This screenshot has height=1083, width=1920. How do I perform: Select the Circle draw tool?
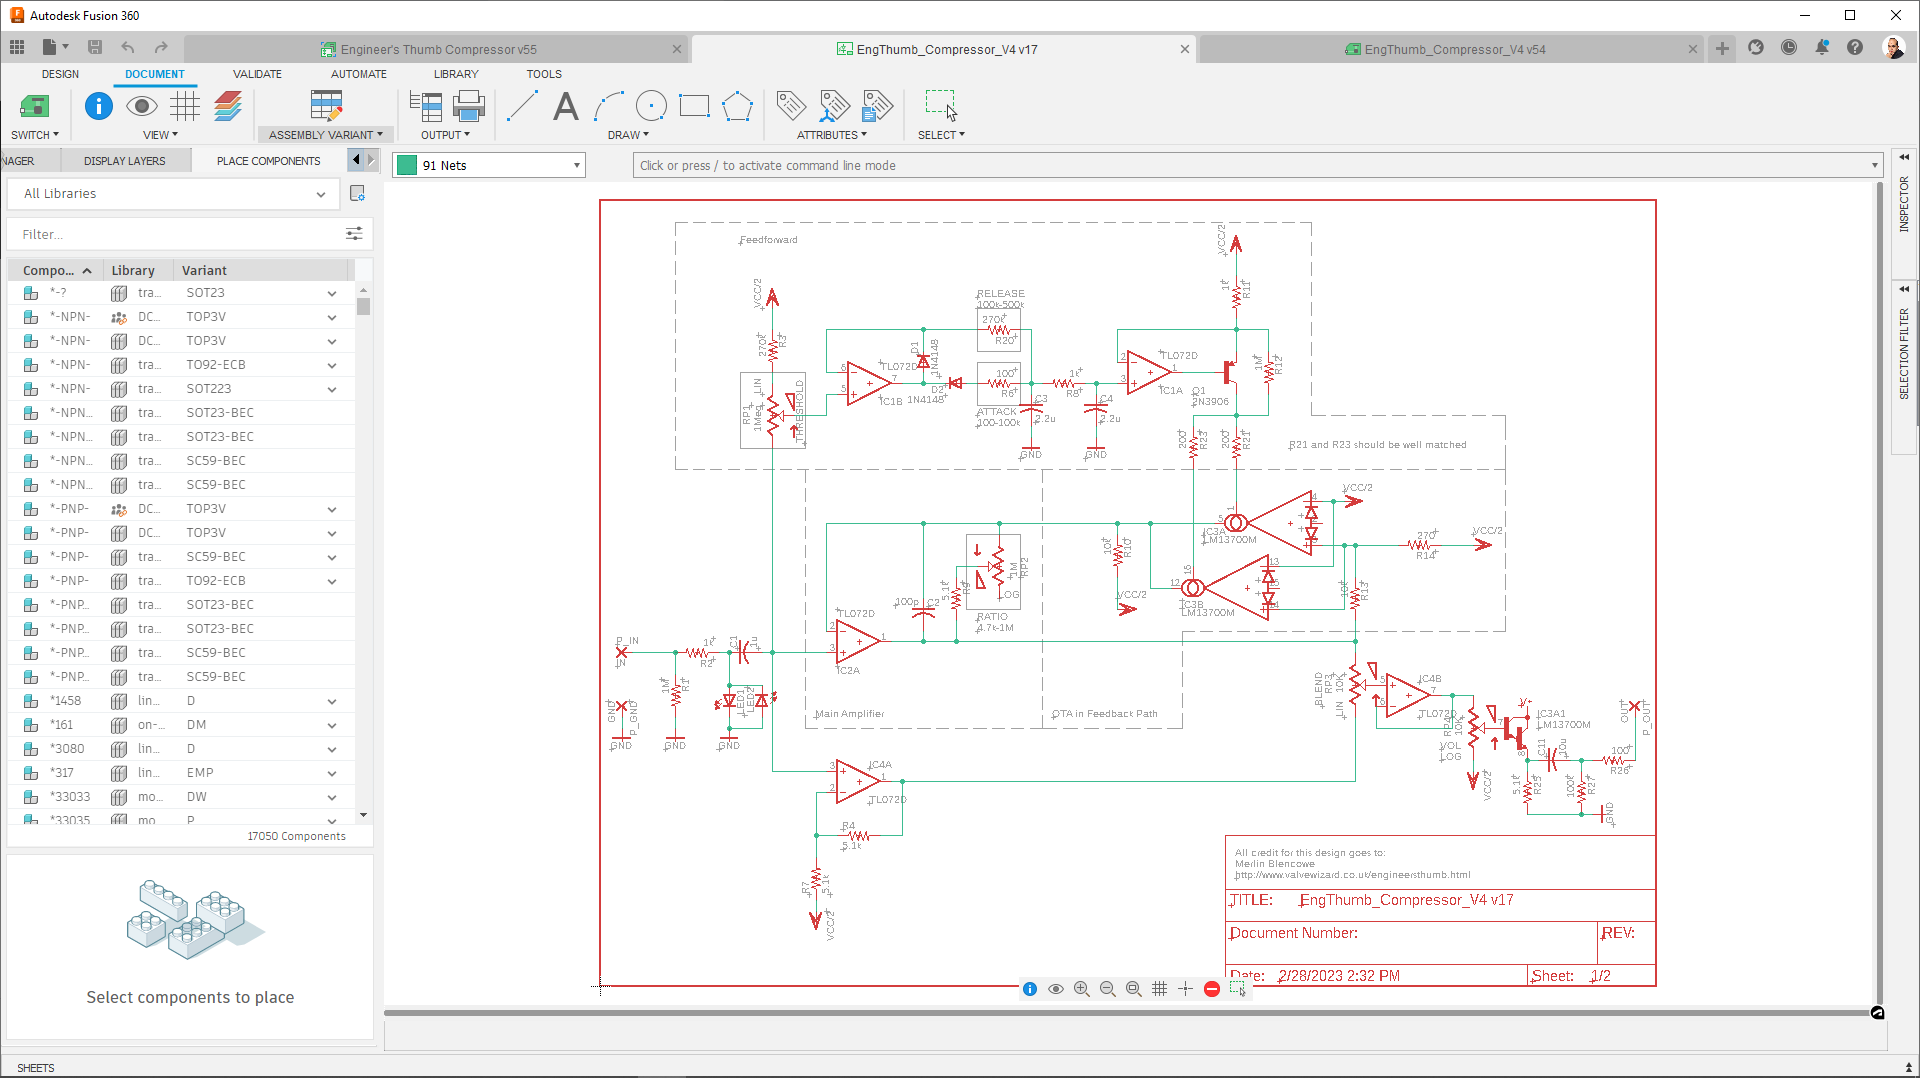coord(651,106)
